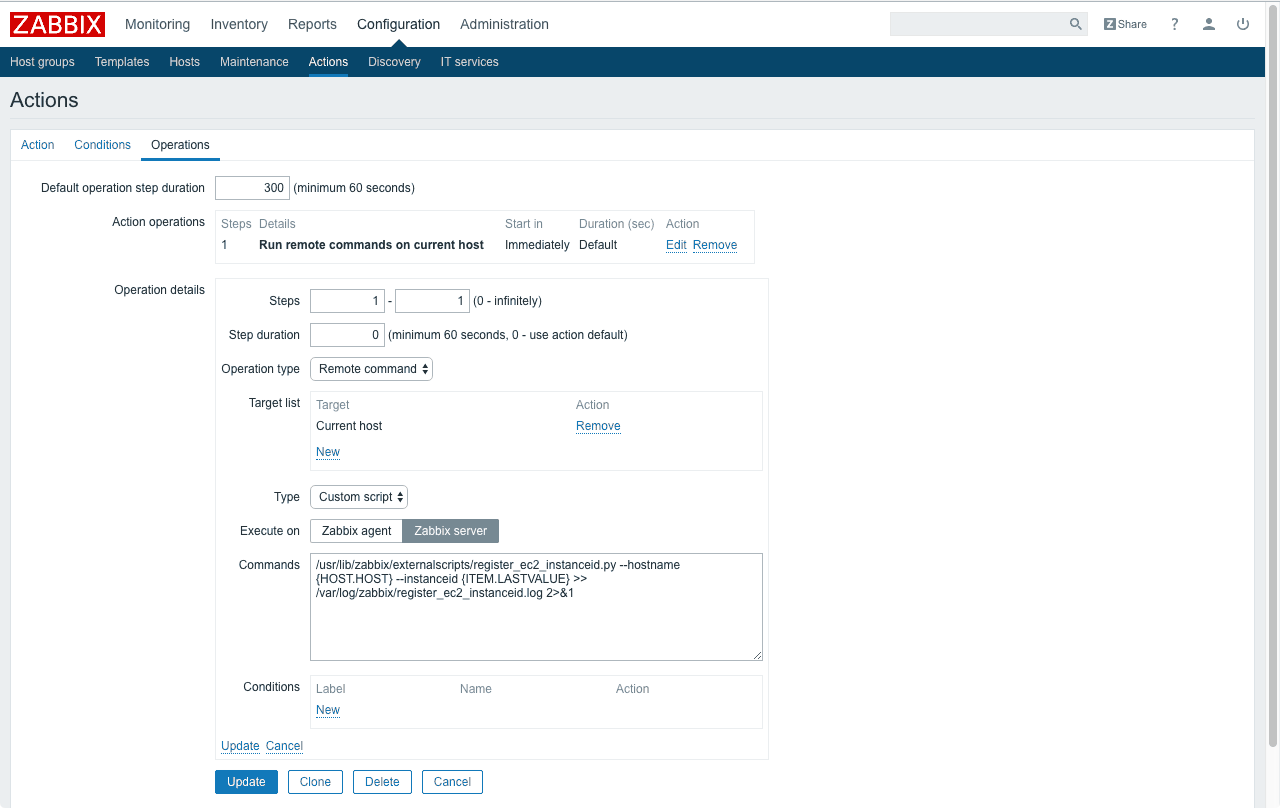1280x808 pixels.
Task: Open the Type Custom script dropdown
Action: 359,497
